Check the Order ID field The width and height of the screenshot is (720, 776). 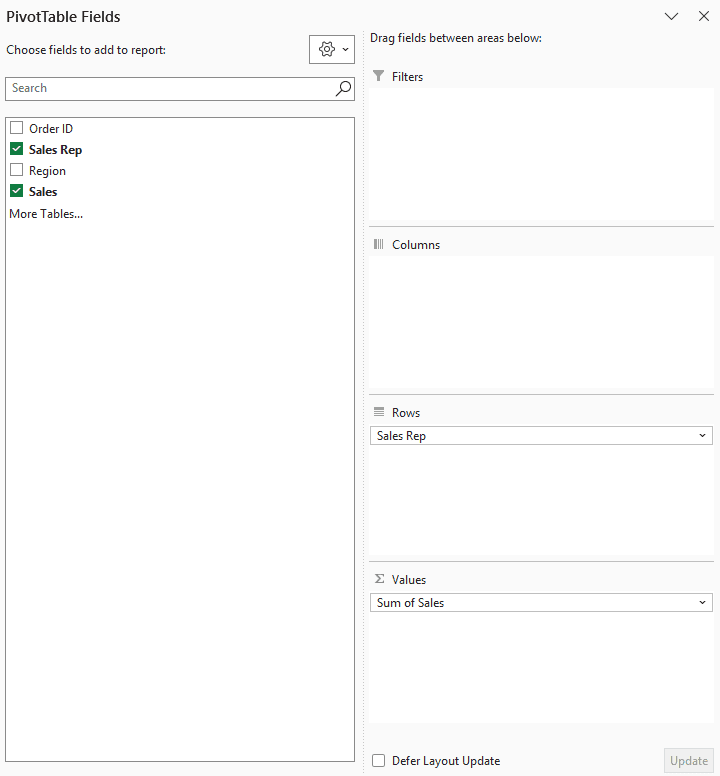(17, 128)
